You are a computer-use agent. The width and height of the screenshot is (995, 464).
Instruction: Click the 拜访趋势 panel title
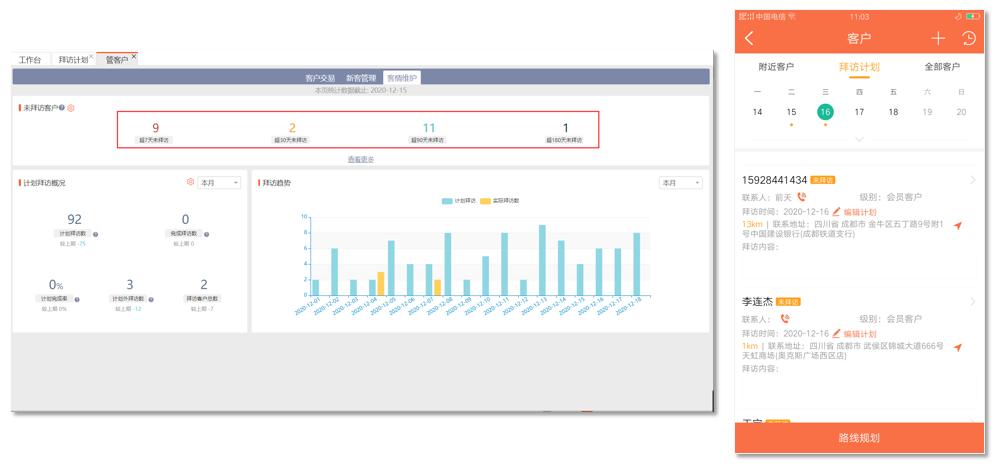pyautogui.click(x=277, y=183)
